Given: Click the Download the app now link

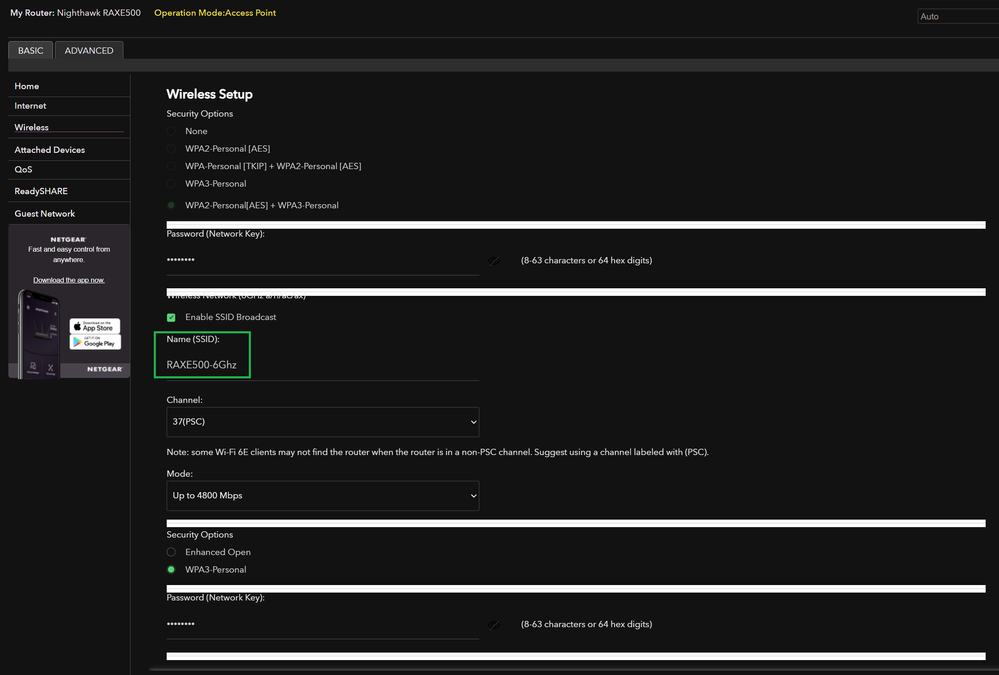Looking at the screenshot, I should [67, 279].
